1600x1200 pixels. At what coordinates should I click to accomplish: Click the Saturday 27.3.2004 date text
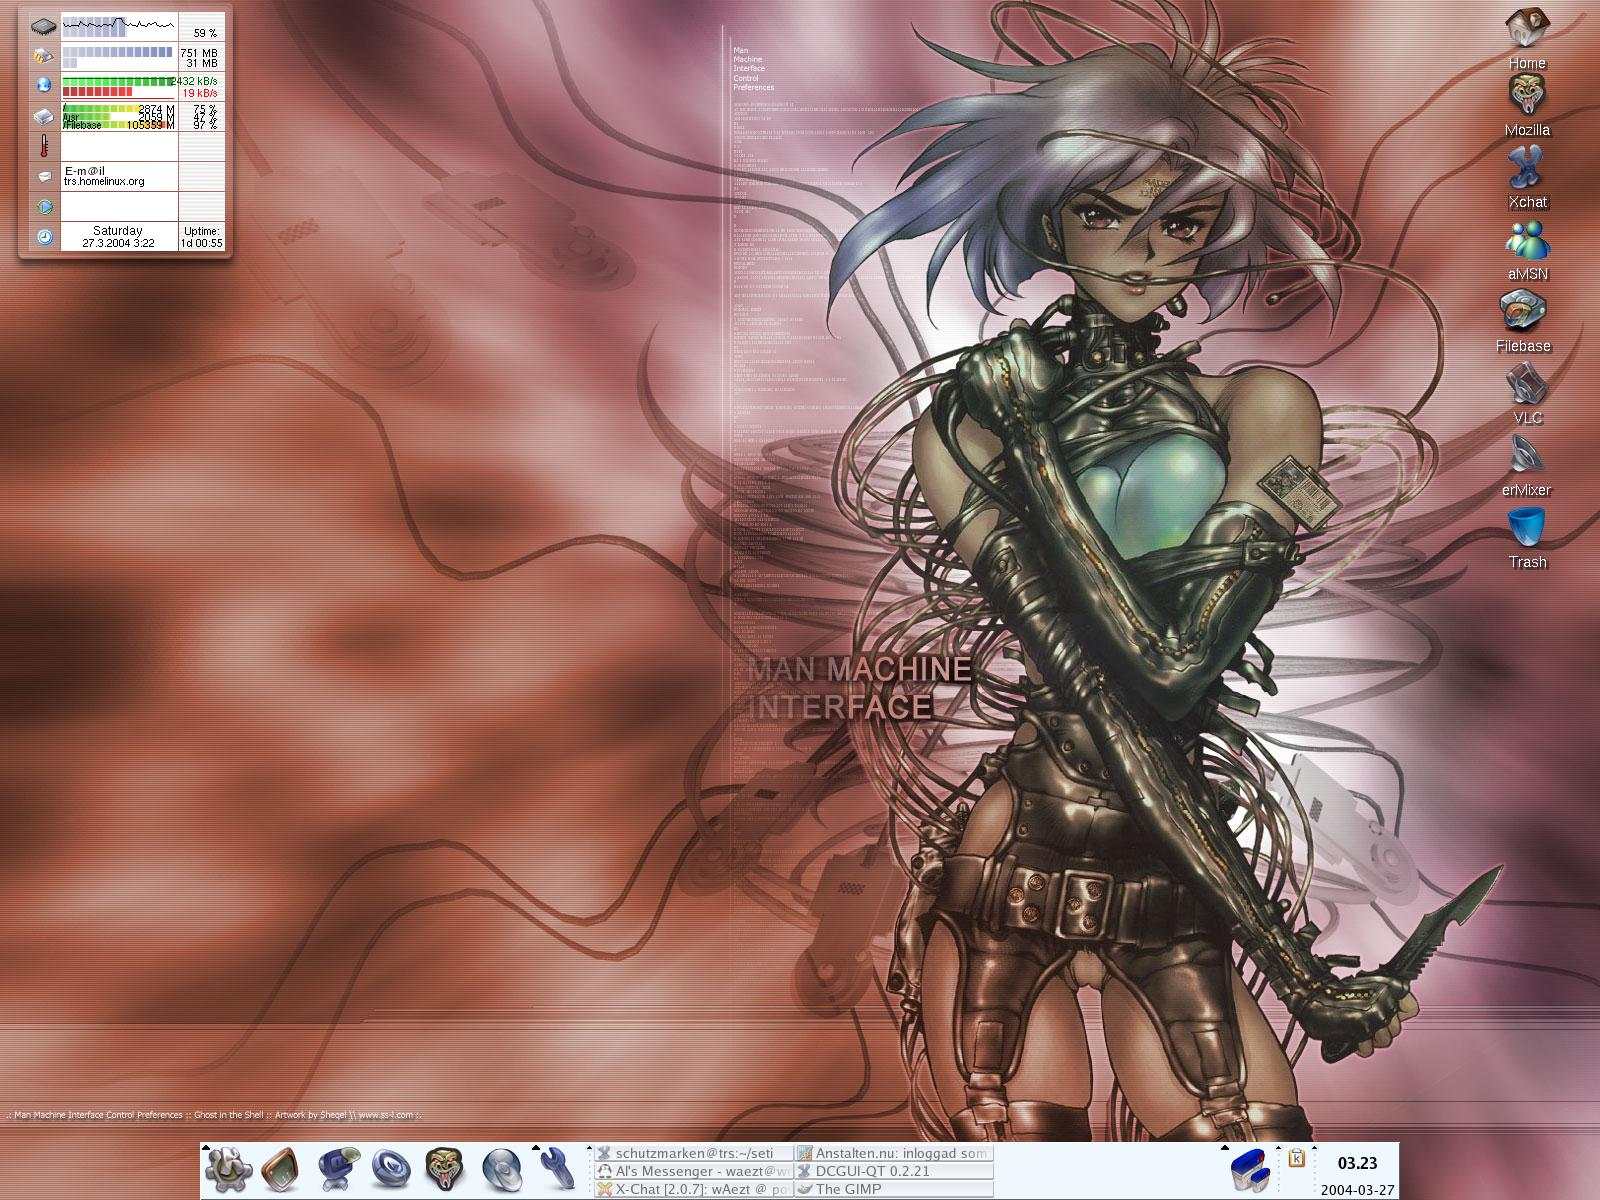(118, 236)
